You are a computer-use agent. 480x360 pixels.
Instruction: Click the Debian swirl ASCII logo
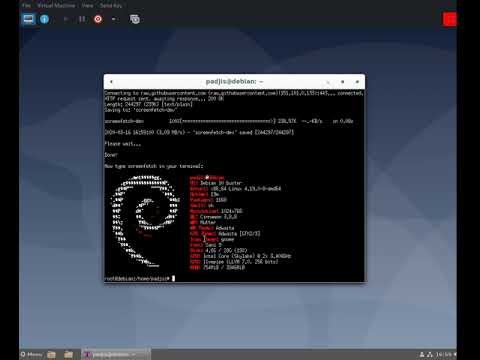(x=145, y=221)
